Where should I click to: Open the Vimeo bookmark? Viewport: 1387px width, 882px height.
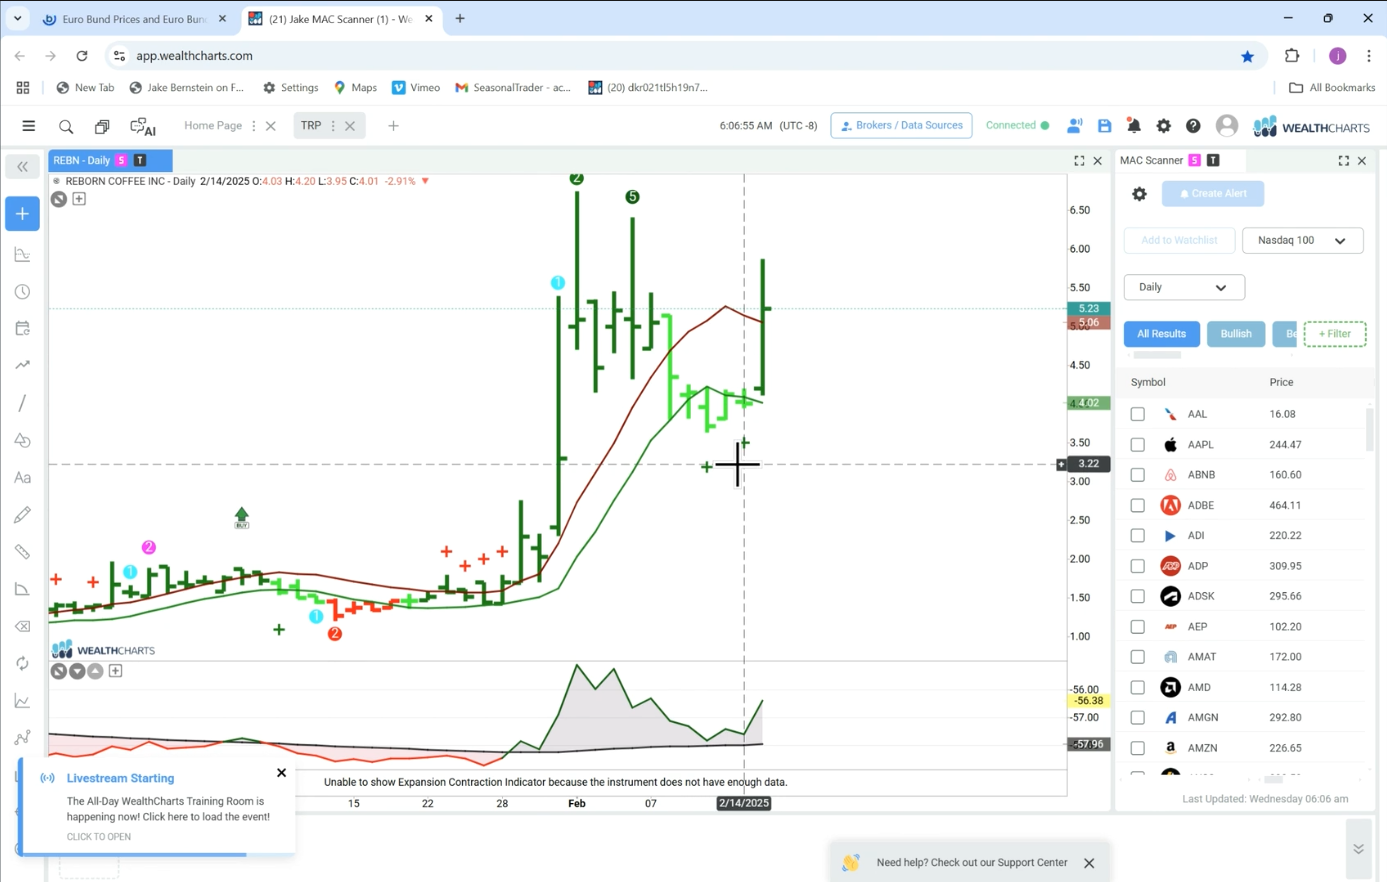tap(416, 88)
